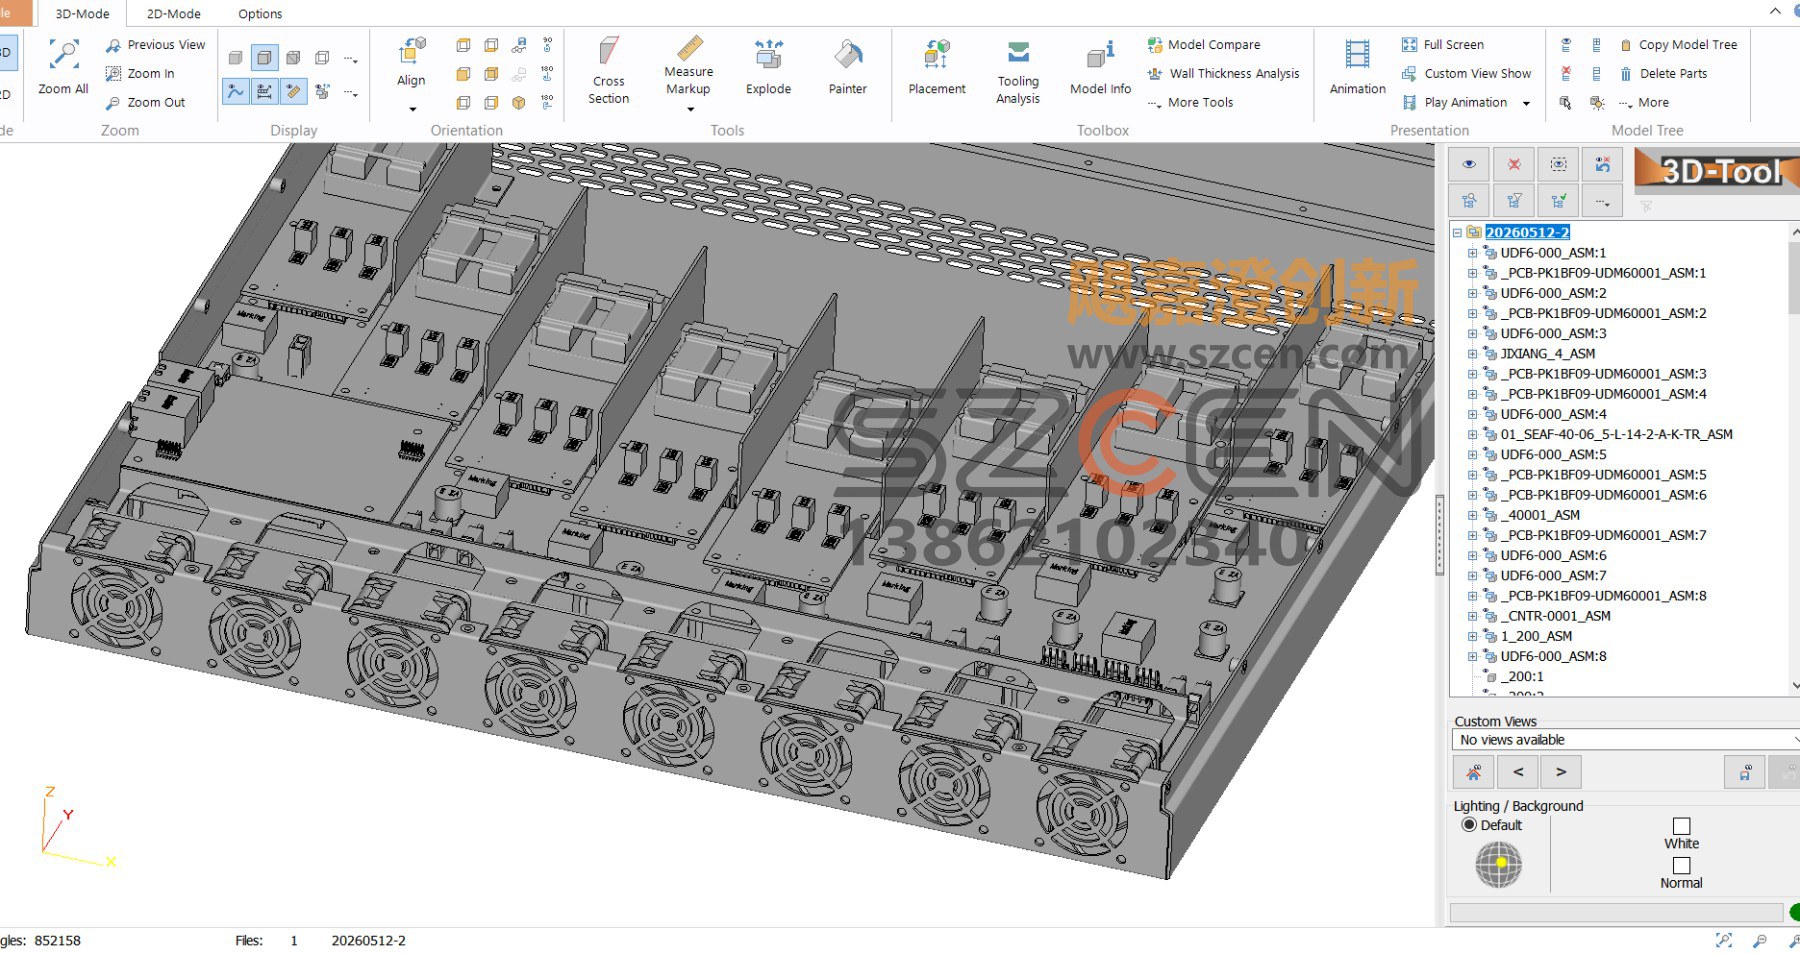Expand the _CNTR-0001_ASM tree node

(x=1472, y=616)
